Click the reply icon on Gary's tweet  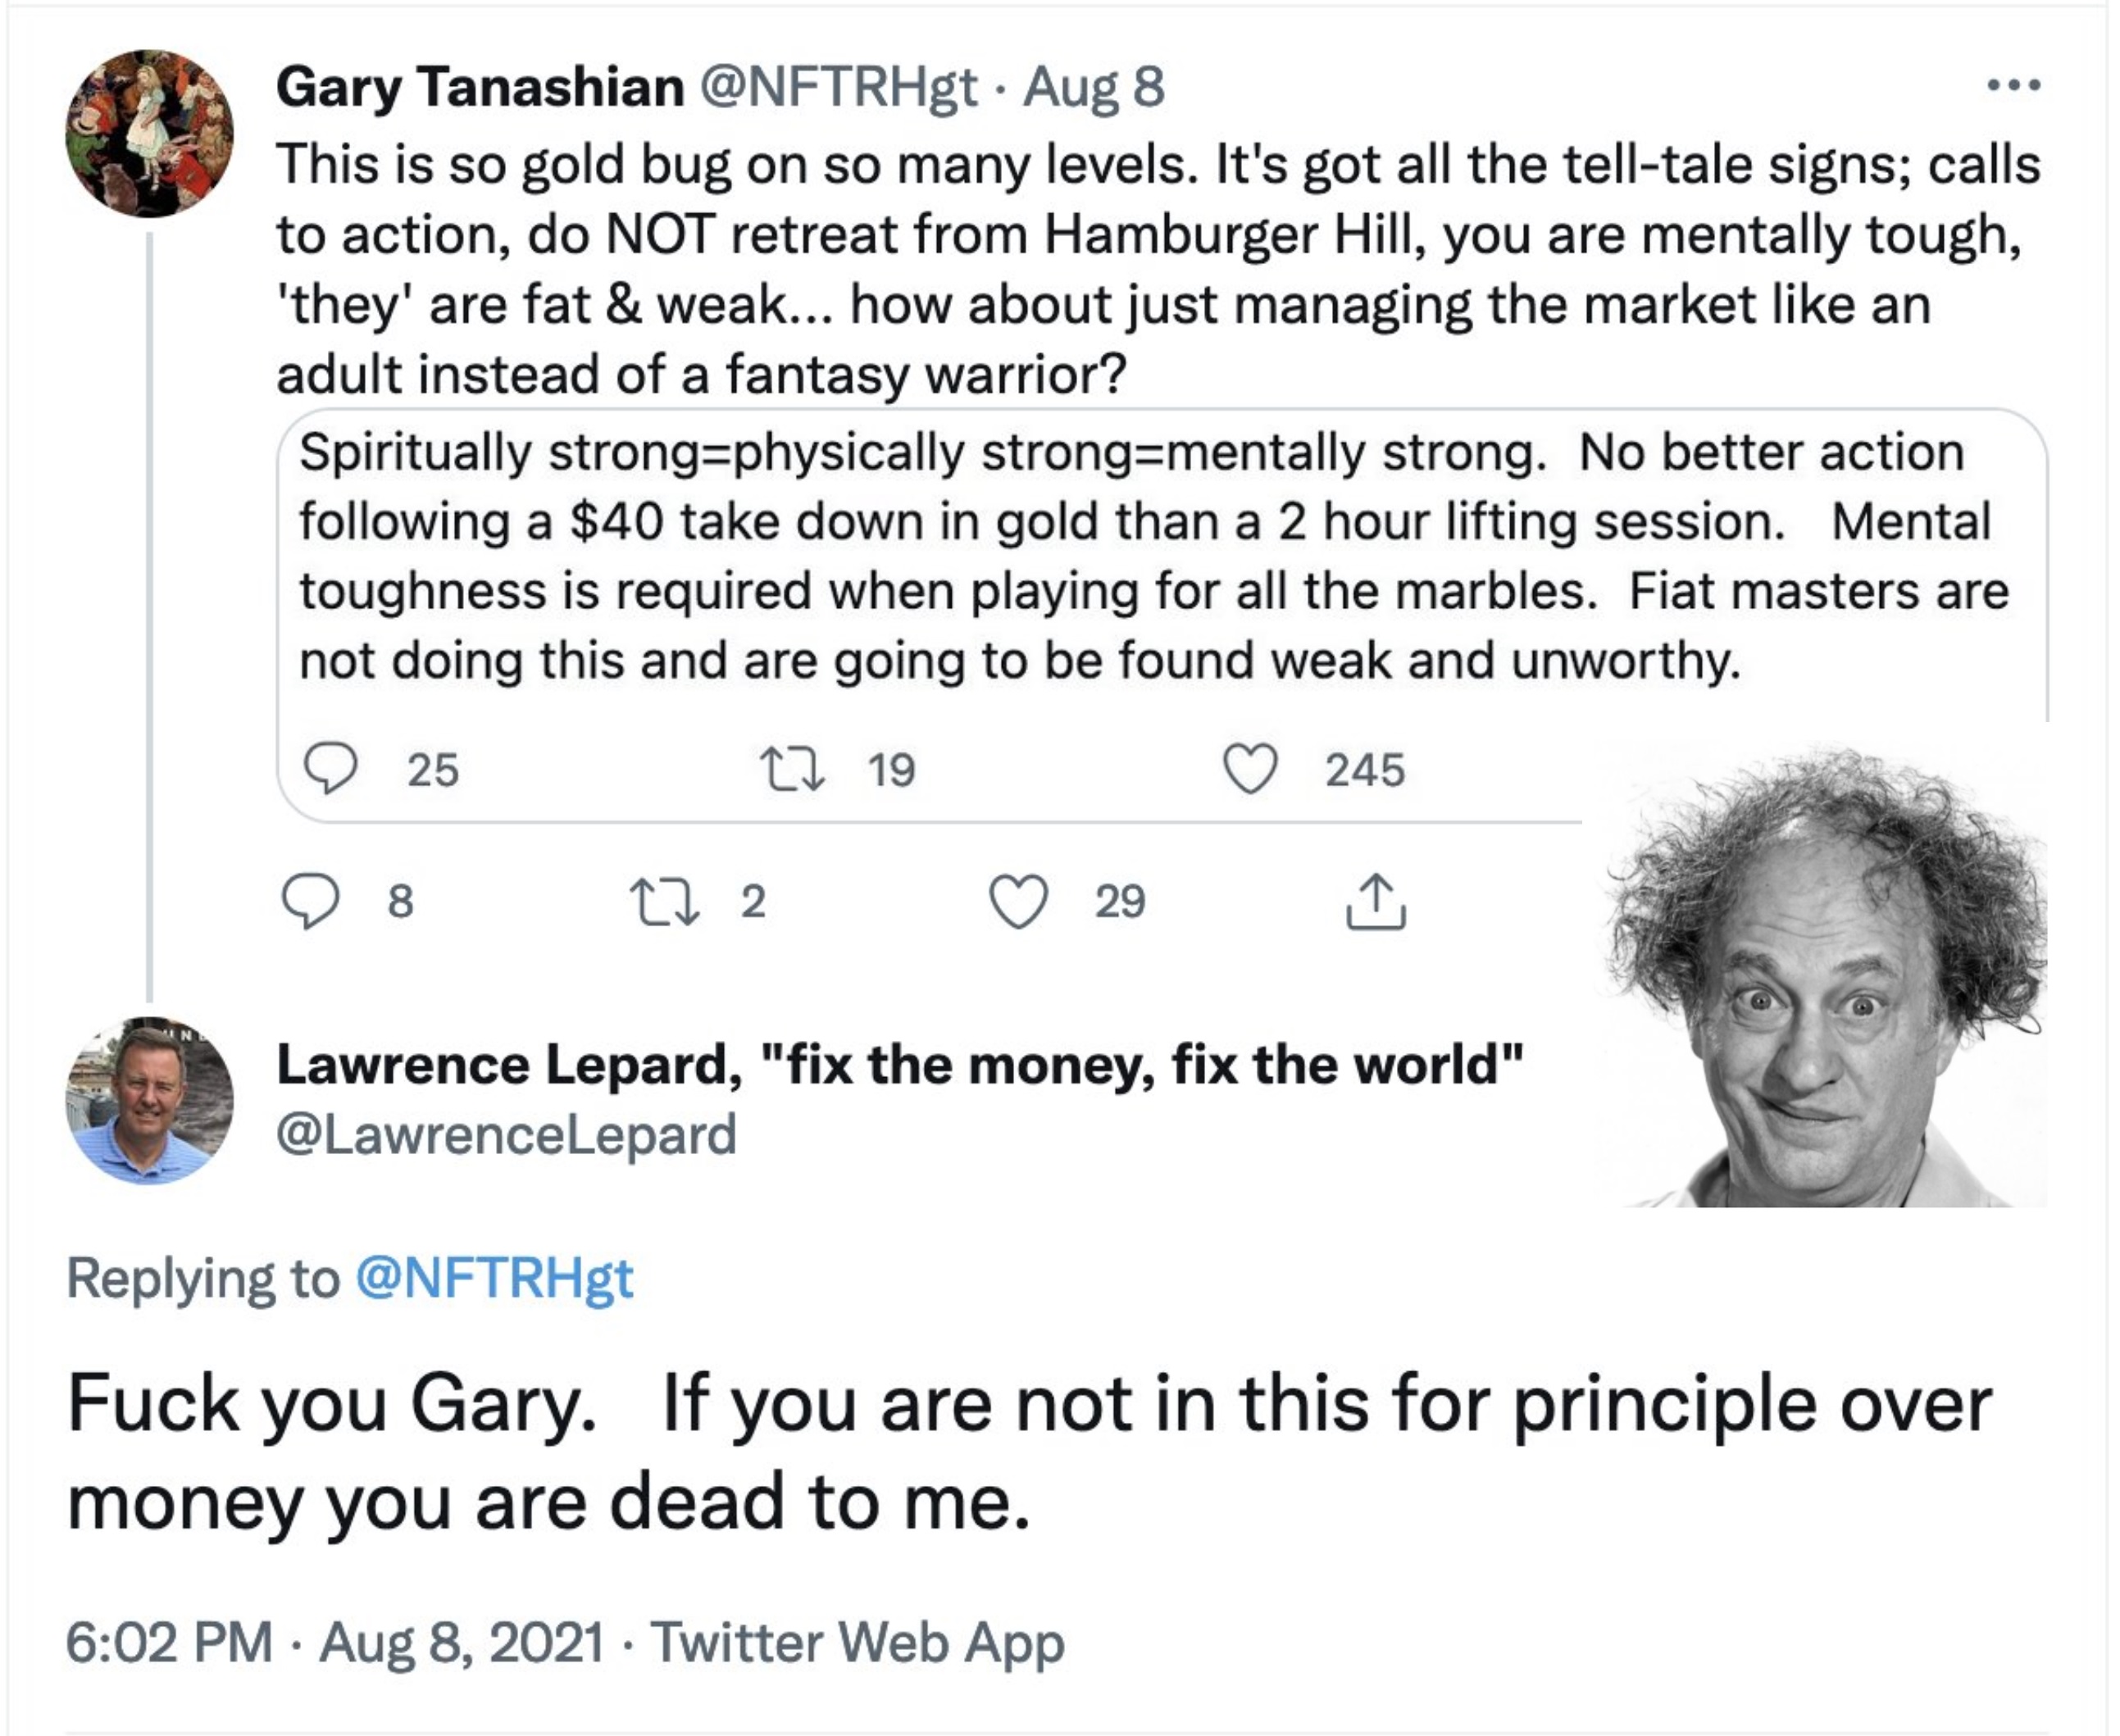pos(310,900)
